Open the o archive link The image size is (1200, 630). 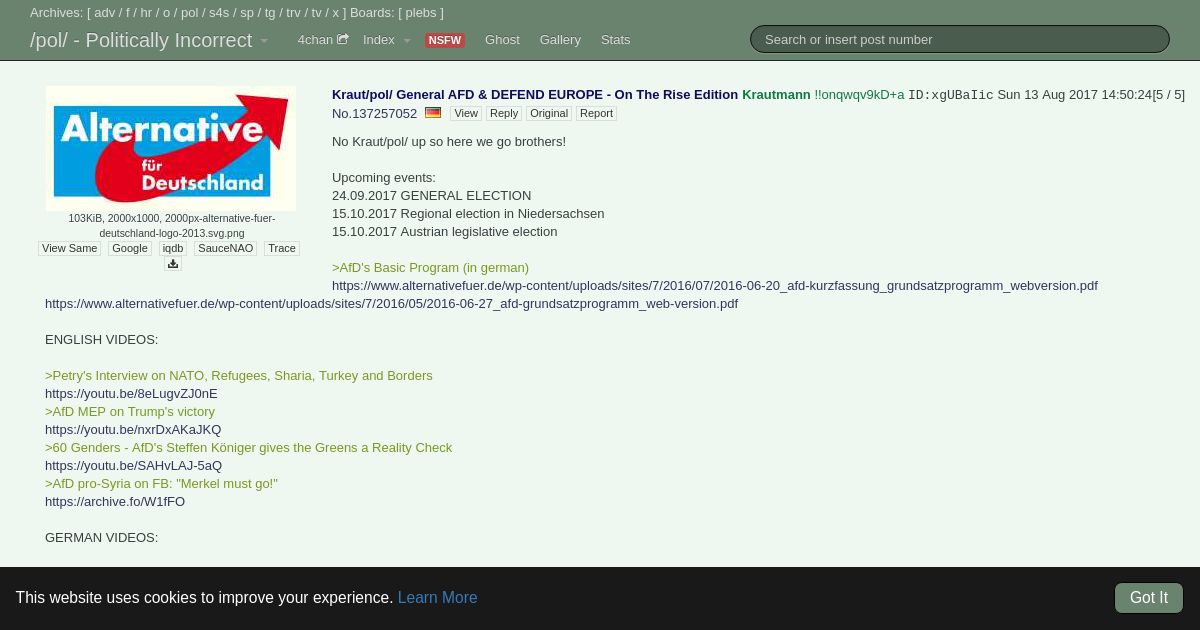(x=167, y=12)
